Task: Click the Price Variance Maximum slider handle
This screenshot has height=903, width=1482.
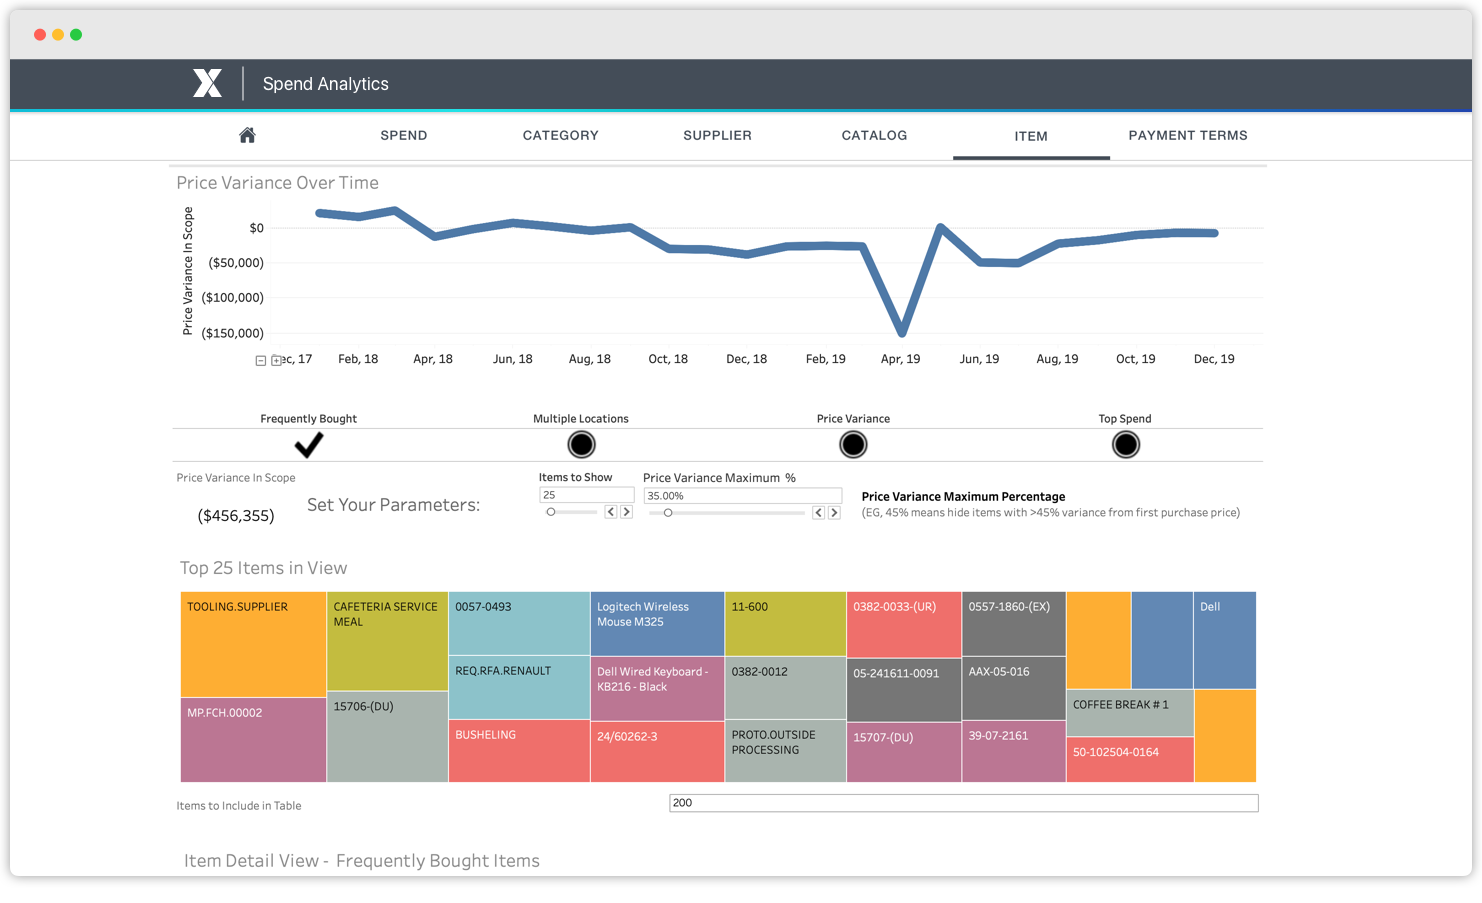Action: click(668, 513)
